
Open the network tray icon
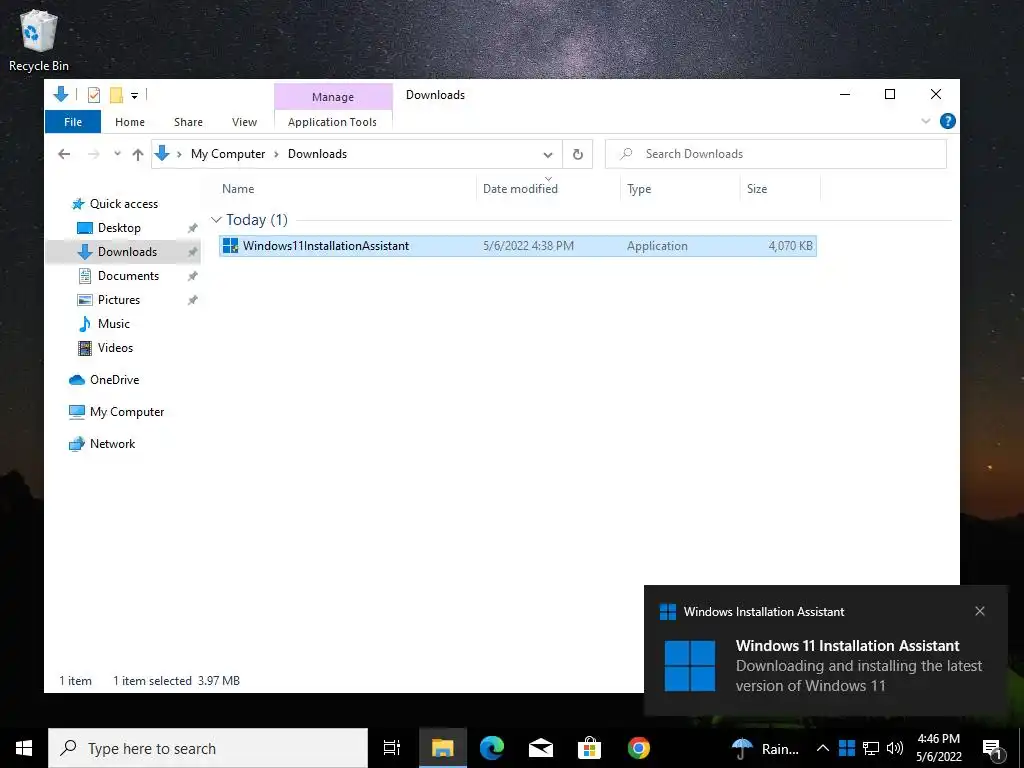pyautogui.click(x=871, y=748)
